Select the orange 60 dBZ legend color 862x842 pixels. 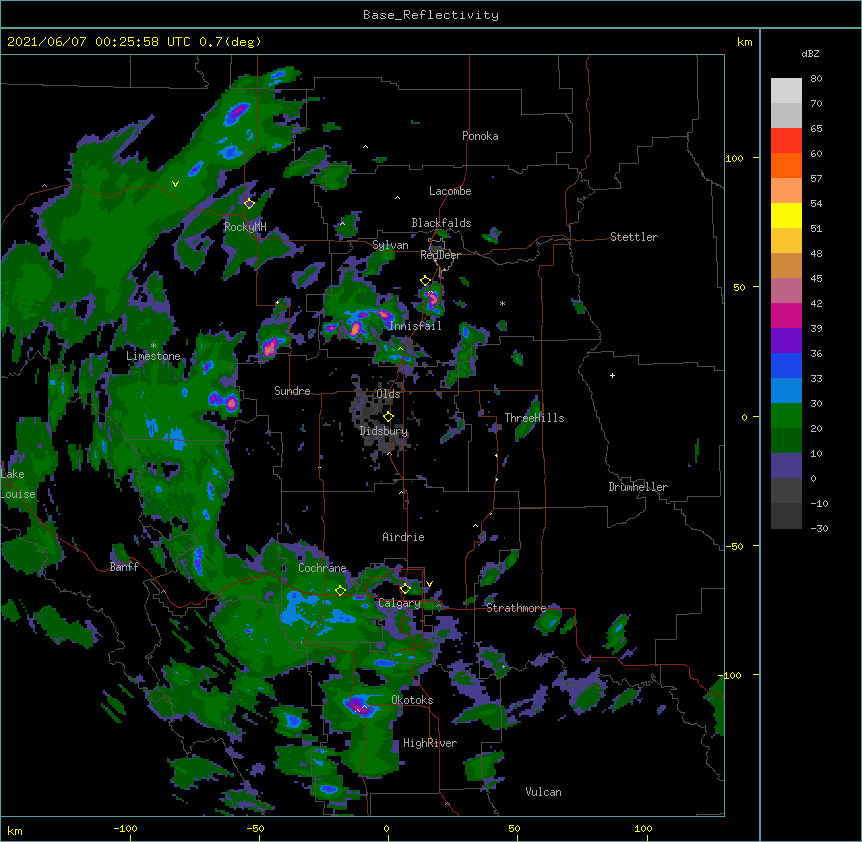tap(786, 165)
